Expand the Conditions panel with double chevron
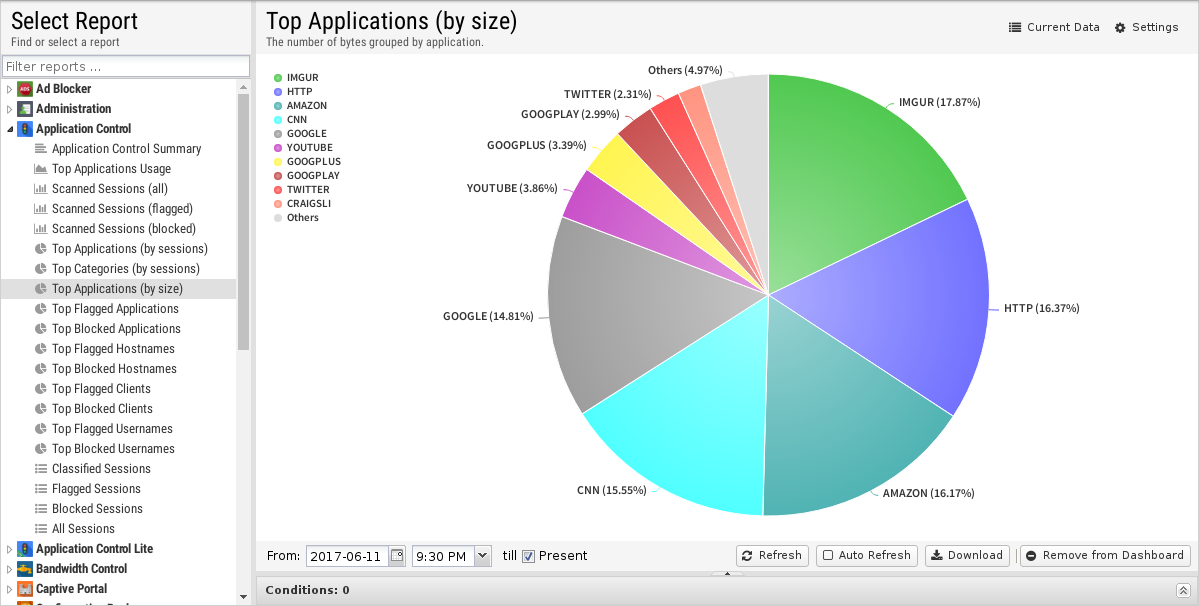Screen dimensions: 1199x606 (1183, 590)
